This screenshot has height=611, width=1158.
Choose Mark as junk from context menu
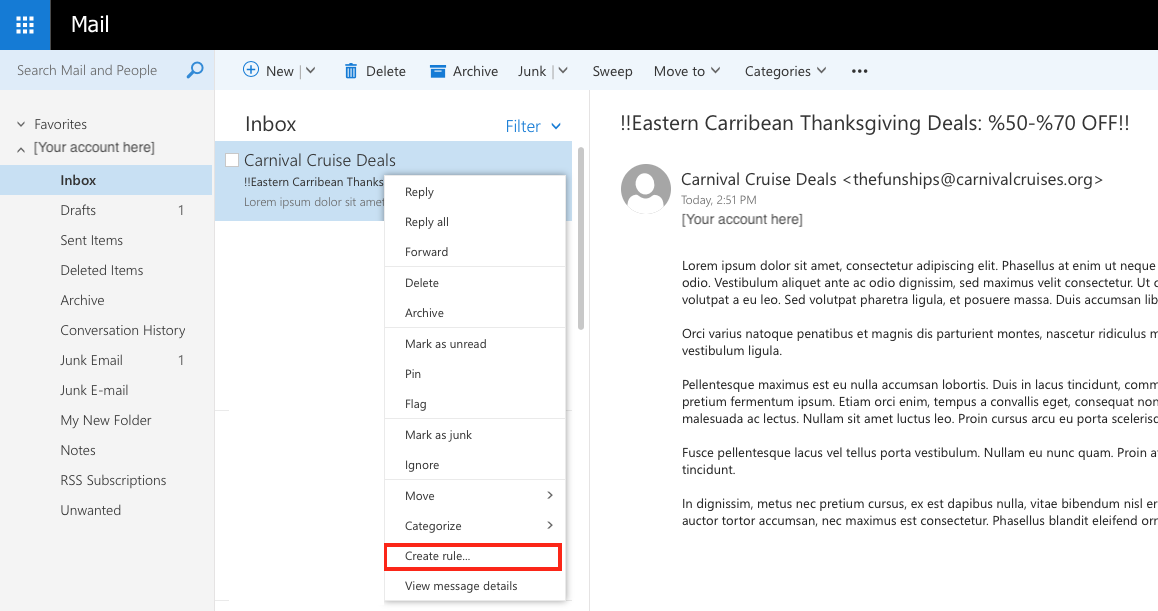click(x=438, y=435)
